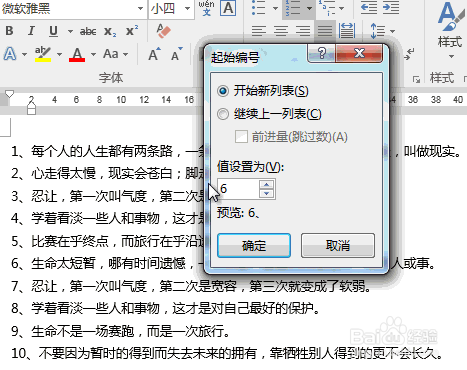Screen dimensions: 467x370
Task: Expand underline style dropdown arrow
Action: coord(70,31)
